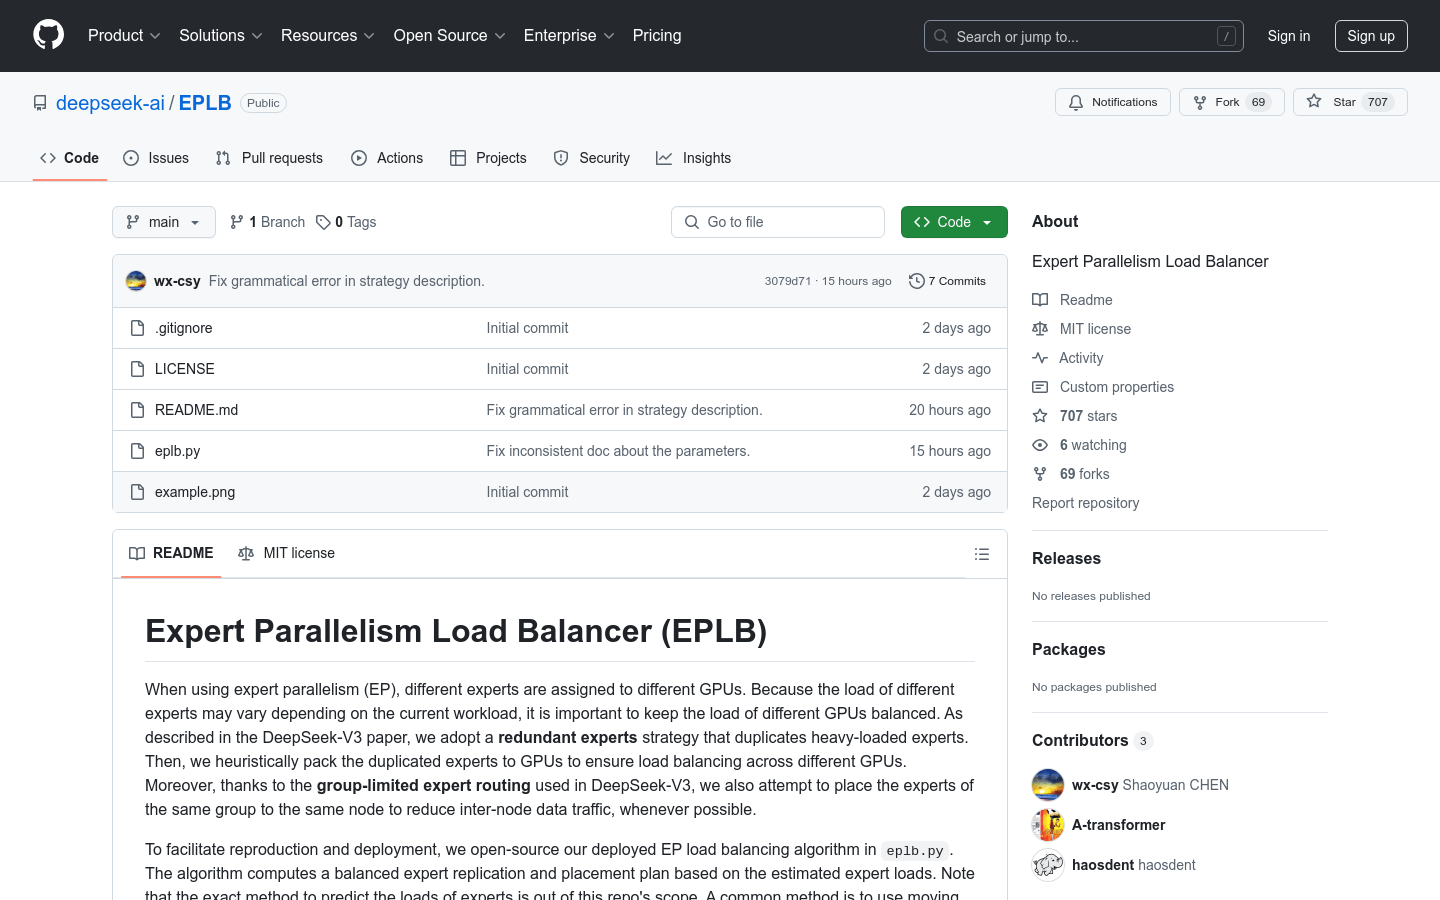Click the Releases heading link
Screen dimensions: 1440x900
click(x=1066, y=558)
